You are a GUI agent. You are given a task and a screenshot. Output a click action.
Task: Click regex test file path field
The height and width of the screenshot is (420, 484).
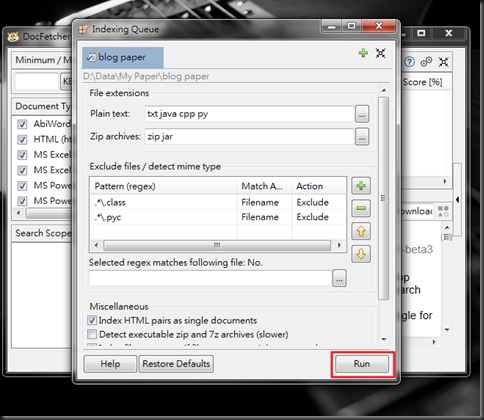pyautogui.click(x=210, y=278)
